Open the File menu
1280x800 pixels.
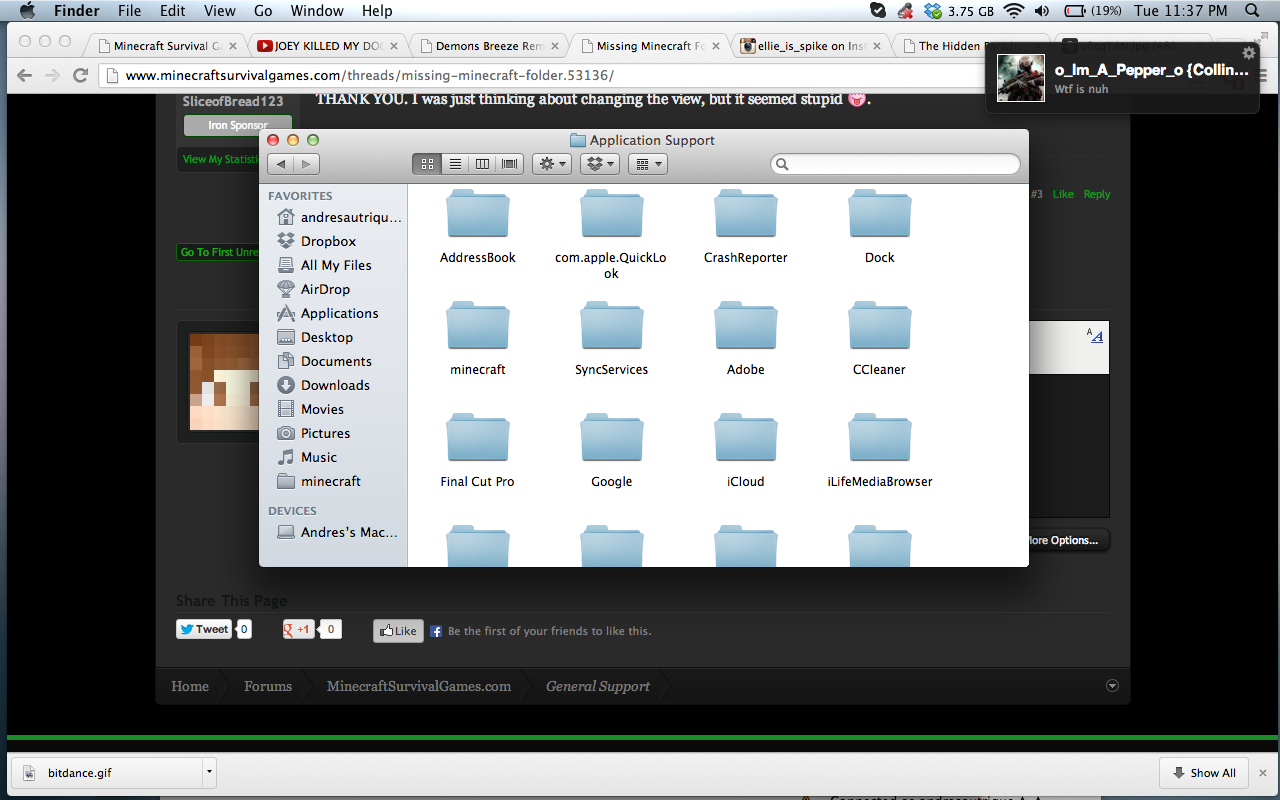coord(129,11)
